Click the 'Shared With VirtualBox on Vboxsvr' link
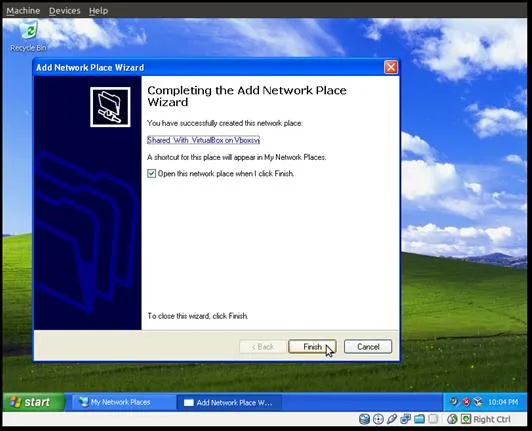The height and width of the screenshot is (431, 532). [x=203, y=140]
